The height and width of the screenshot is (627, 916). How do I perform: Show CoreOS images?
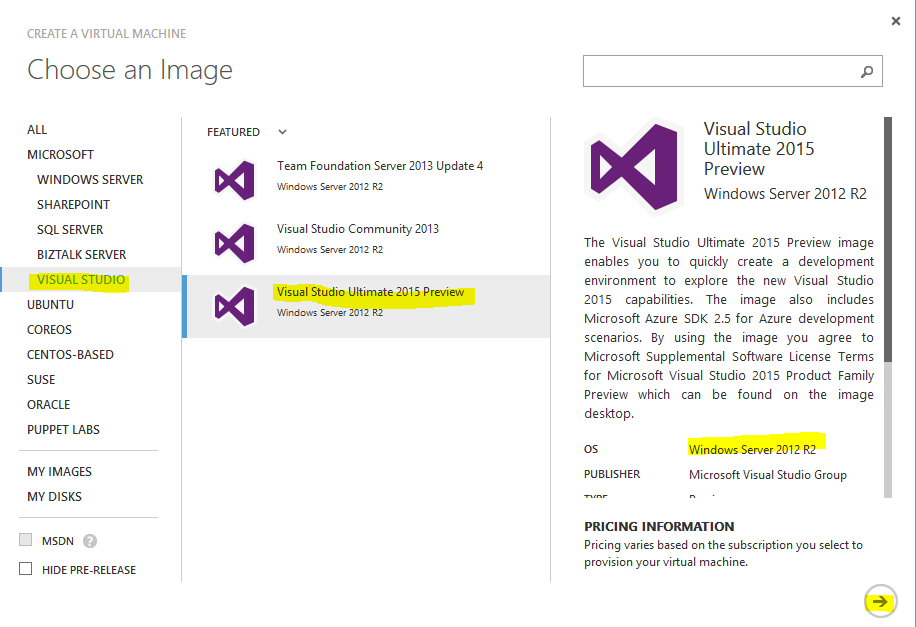(x=49, y=330)
